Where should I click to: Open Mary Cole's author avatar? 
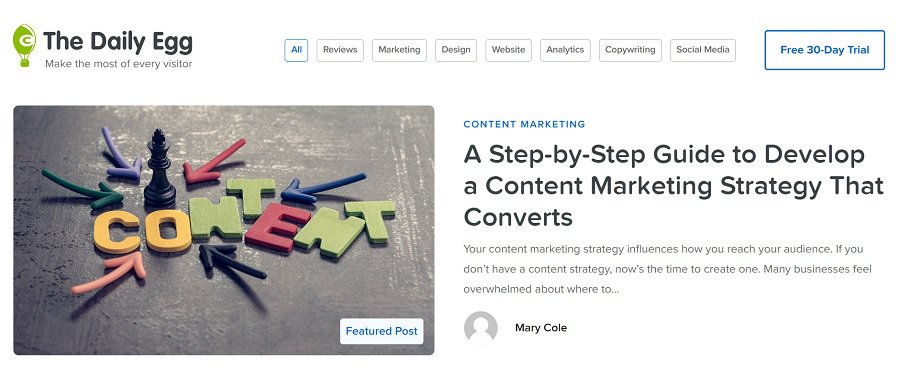tap(480, 328)
